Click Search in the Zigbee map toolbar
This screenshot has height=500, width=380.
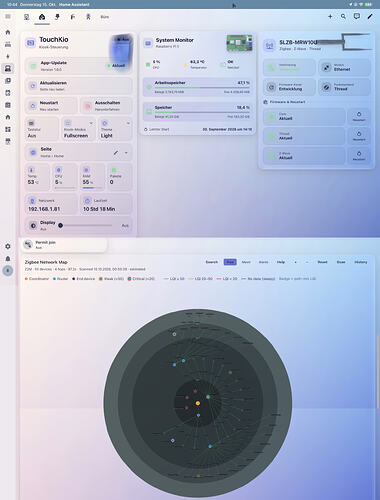(212, 262)
